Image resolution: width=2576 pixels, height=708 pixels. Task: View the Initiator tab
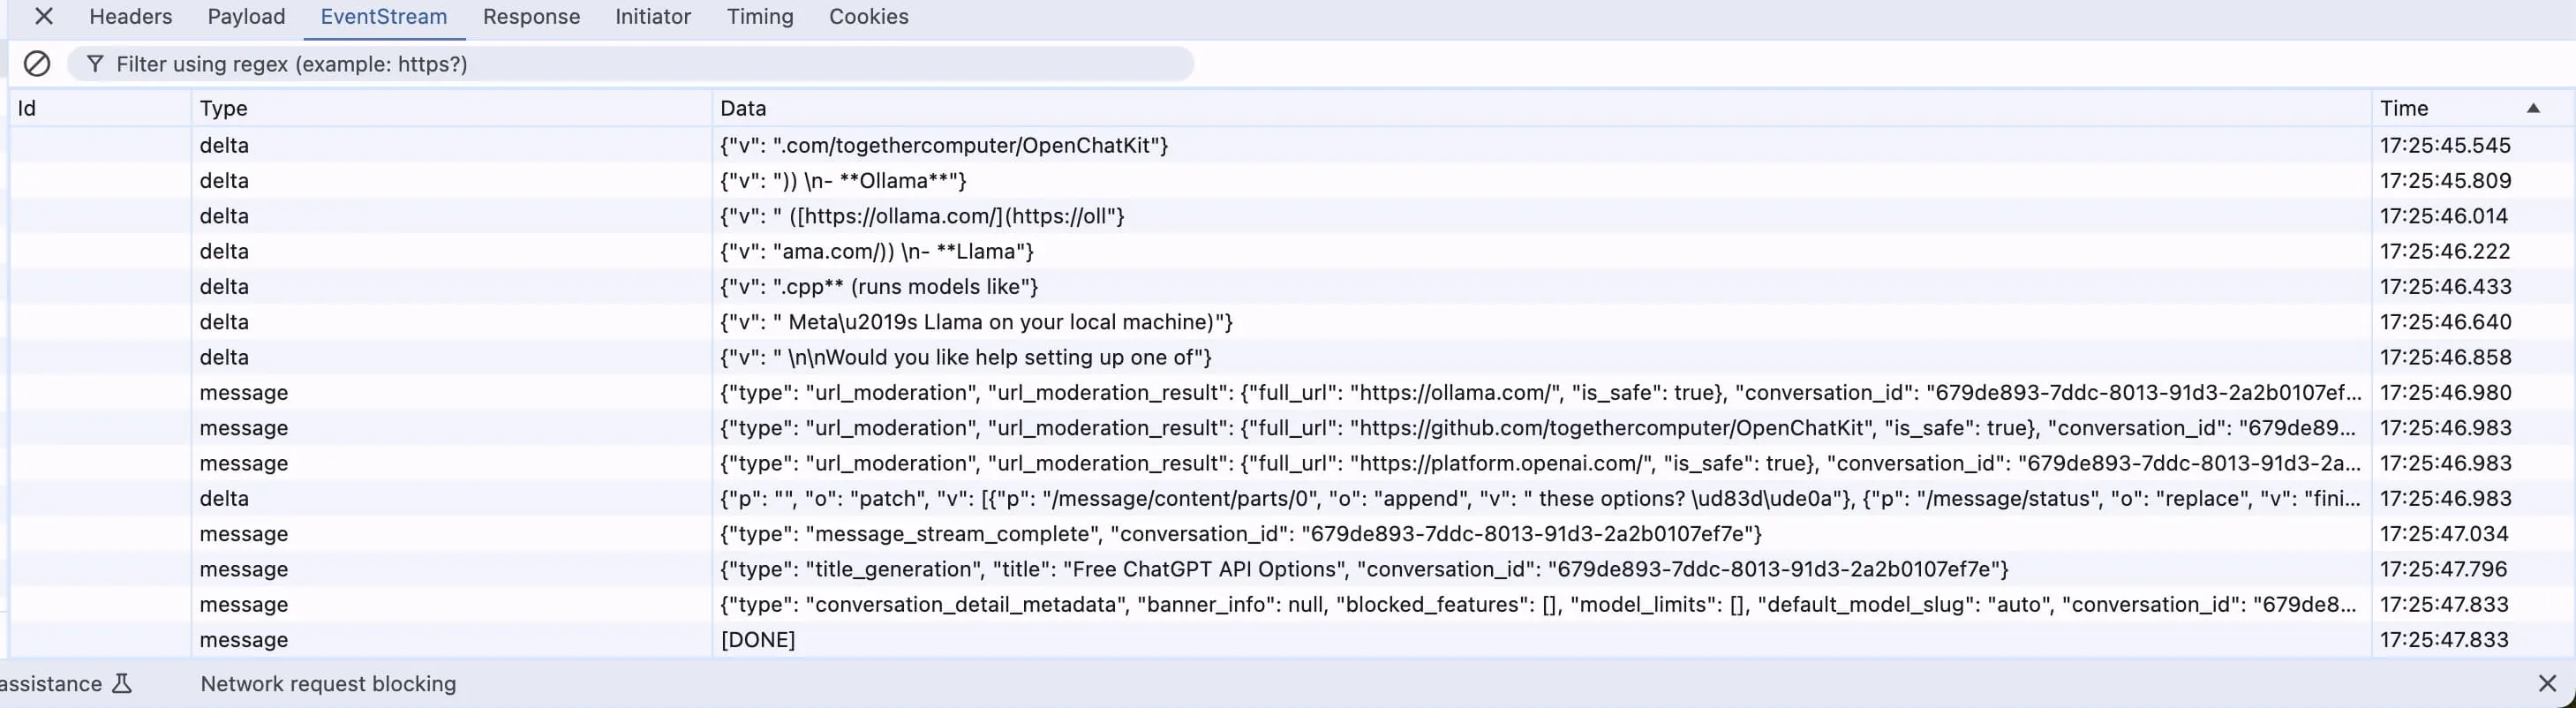click(x=653, y=17)
